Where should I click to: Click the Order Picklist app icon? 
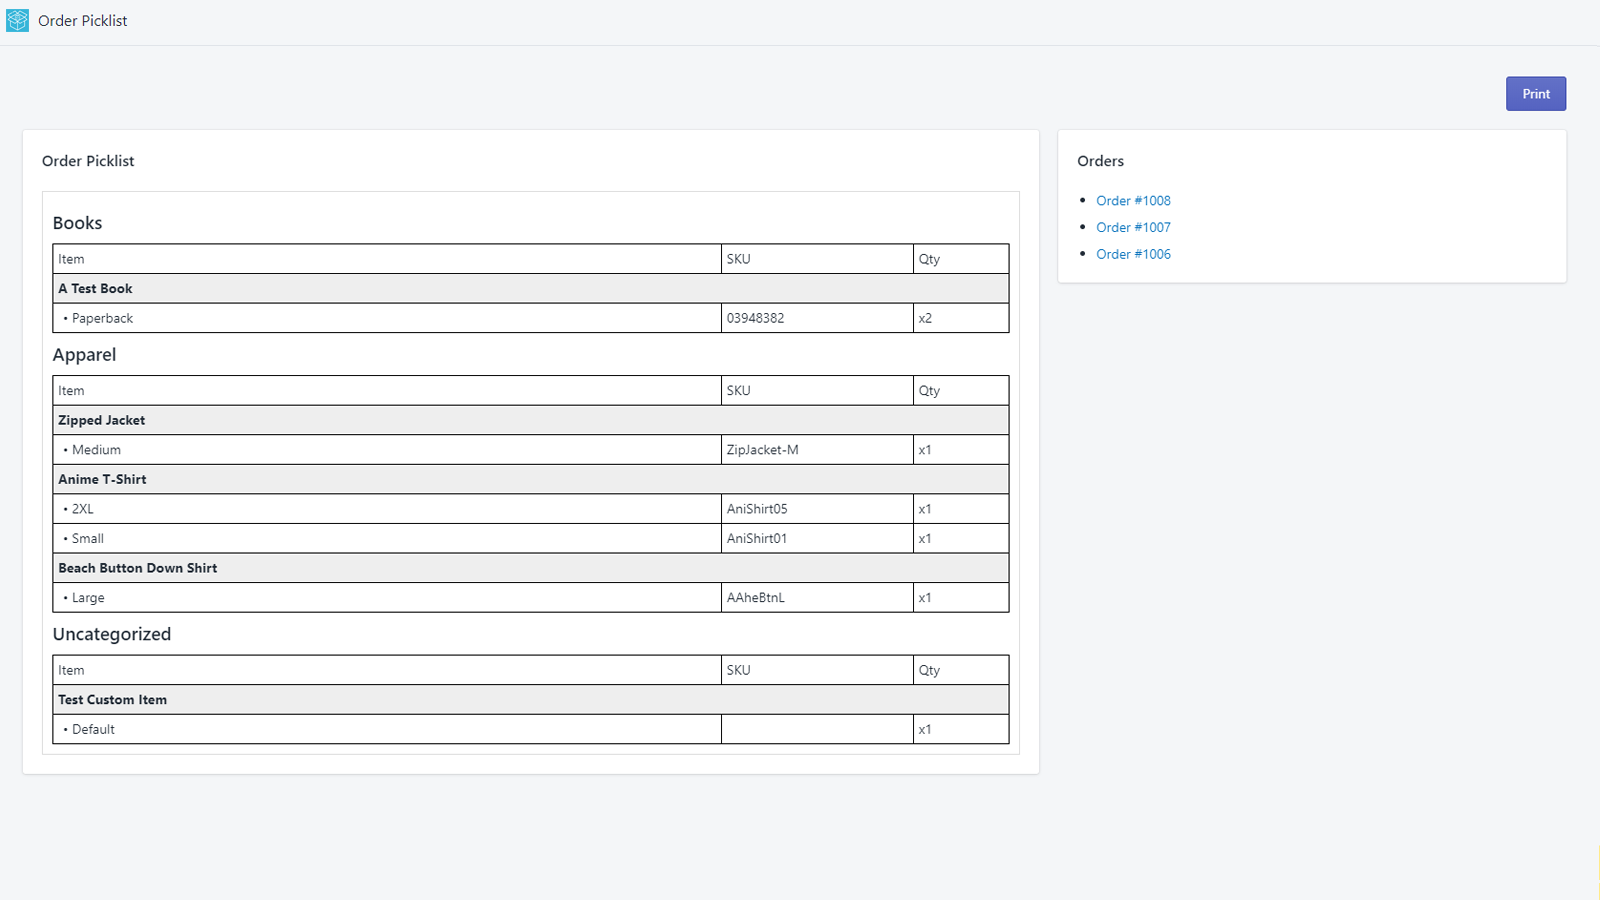click(17, 20)
